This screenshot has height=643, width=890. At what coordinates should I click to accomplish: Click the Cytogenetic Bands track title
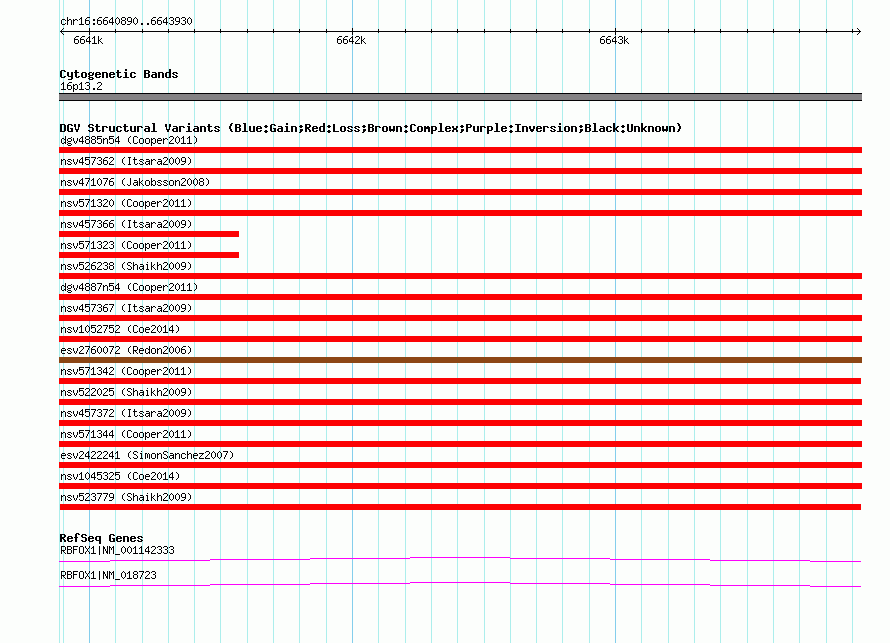point(119,74)
